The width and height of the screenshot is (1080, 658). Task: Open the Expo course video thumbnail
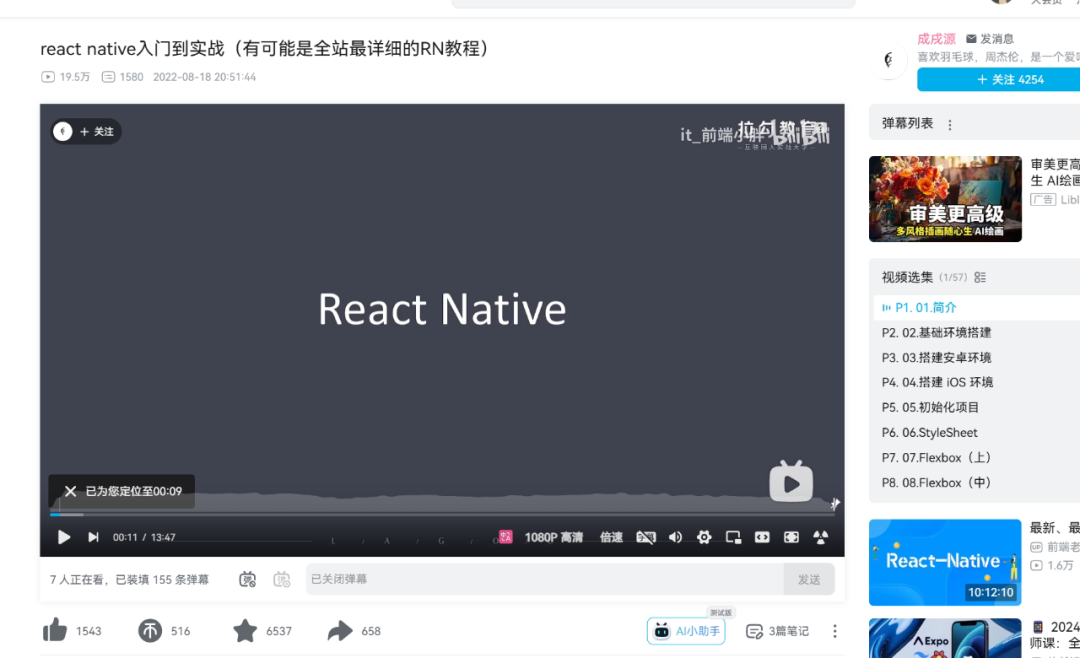pyautogui.click(x=945, y=638)
